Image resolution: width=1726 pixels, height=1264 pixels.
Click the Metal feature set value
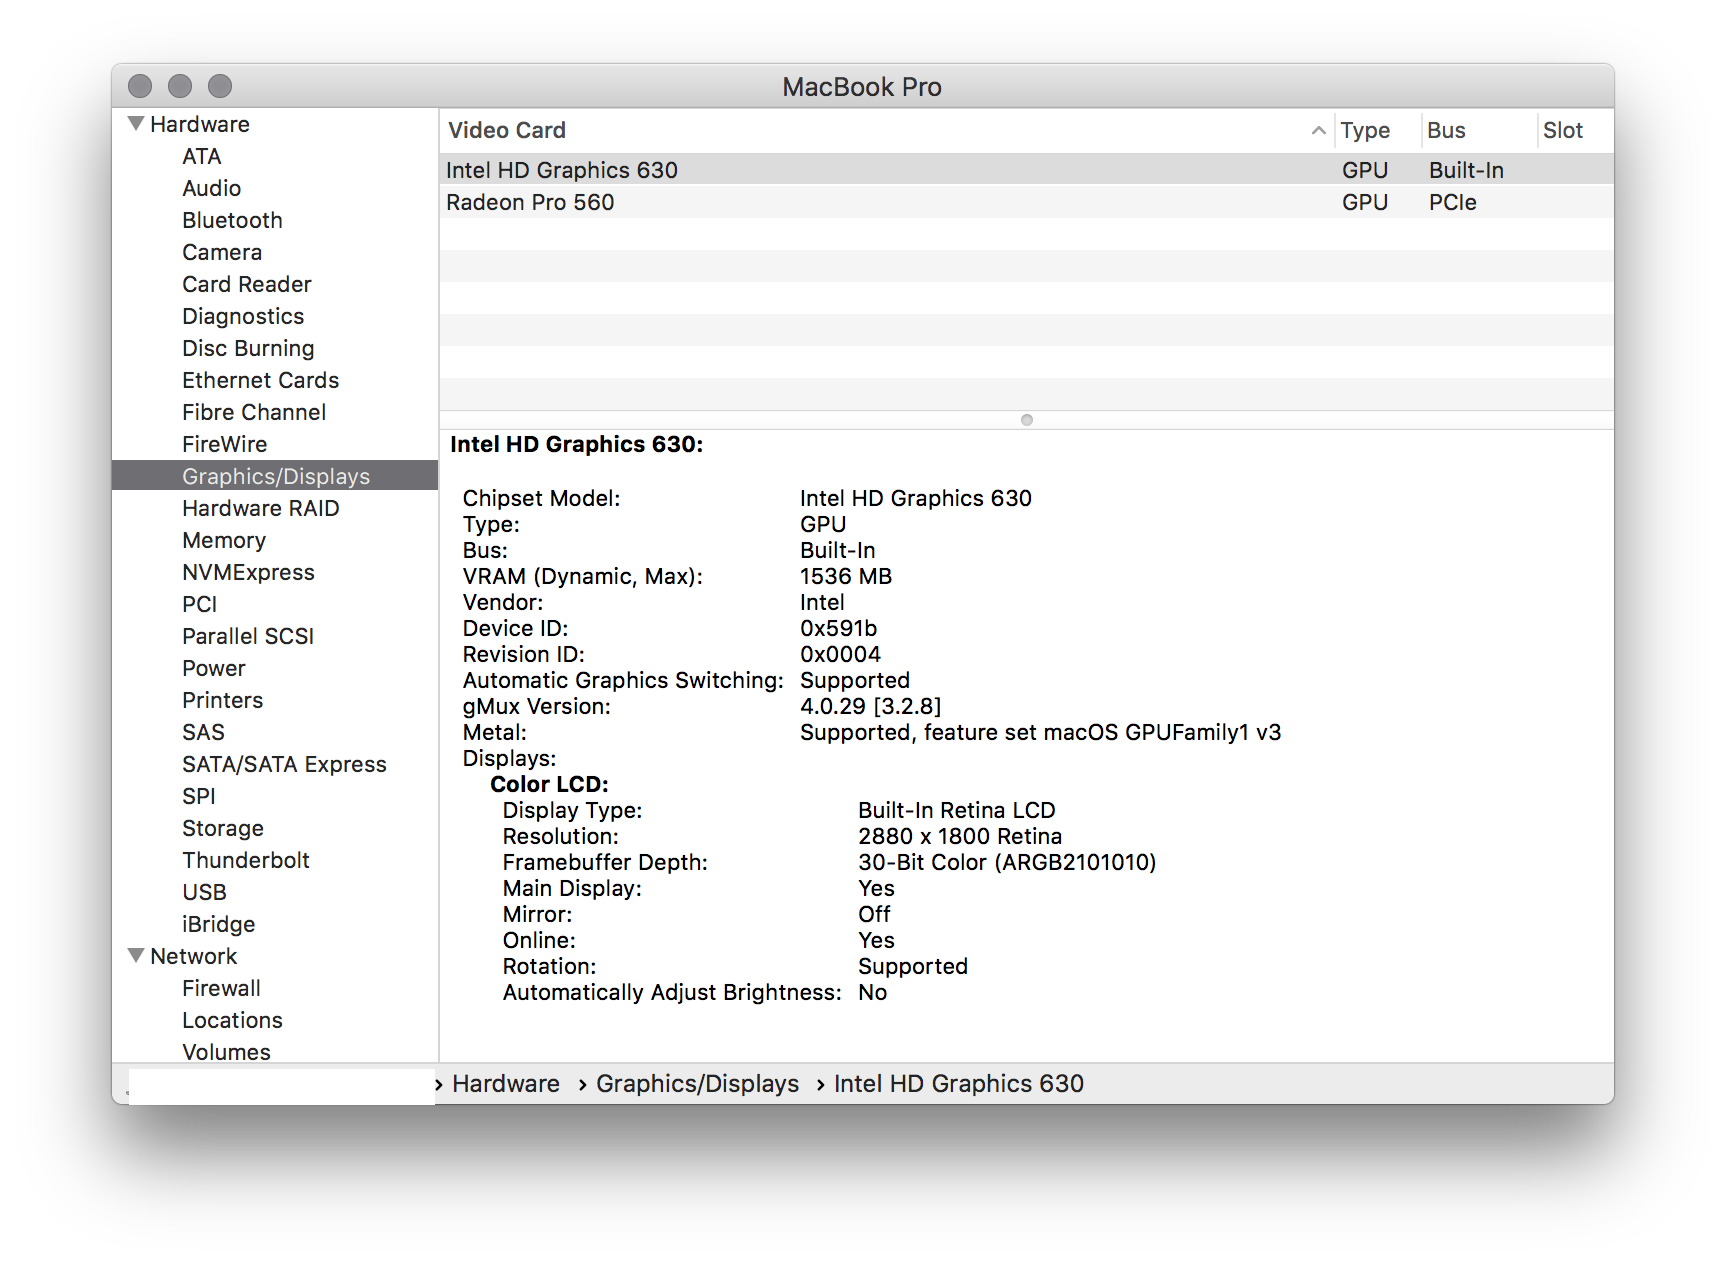click(x=1040, y=732)
